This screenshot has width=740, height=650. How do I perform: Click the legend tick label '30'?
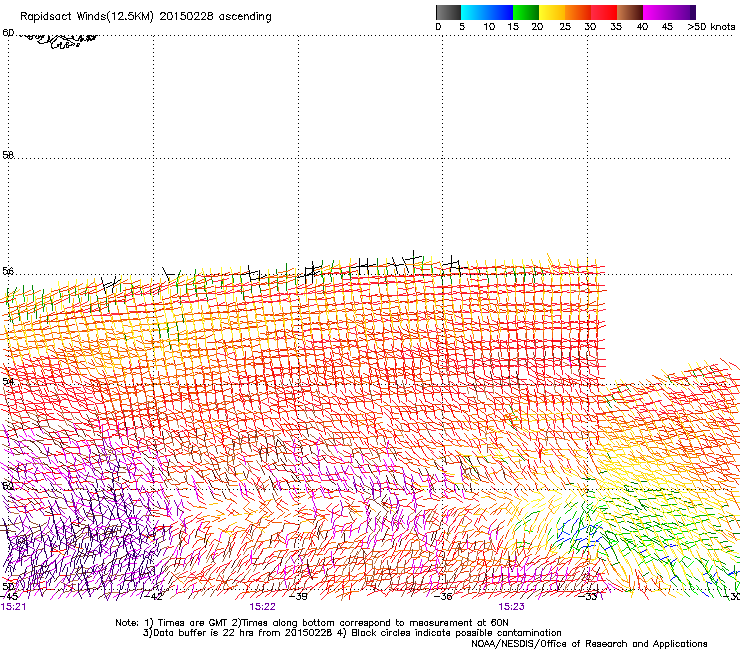pyautogui.click(x=590, y=27)
